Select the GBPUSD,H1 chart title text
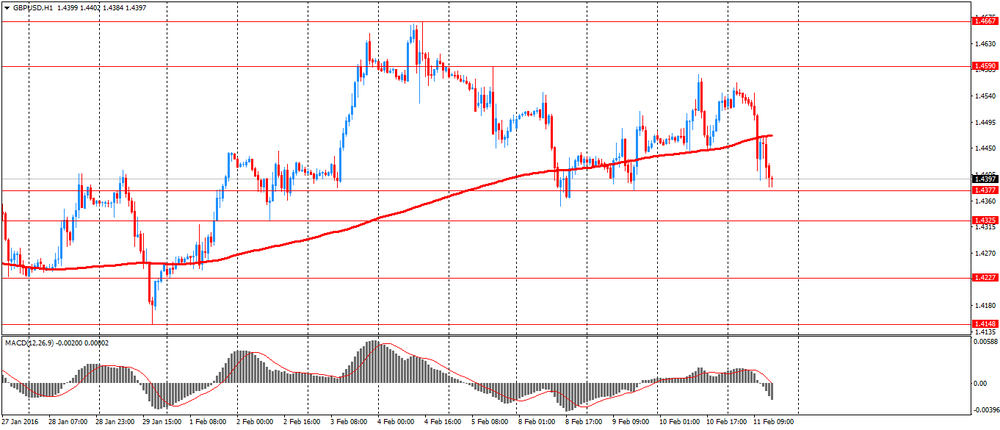Image resolution: width=1000 pixels, height=430 pixels. pyautogui.click(x=31, y=6)
